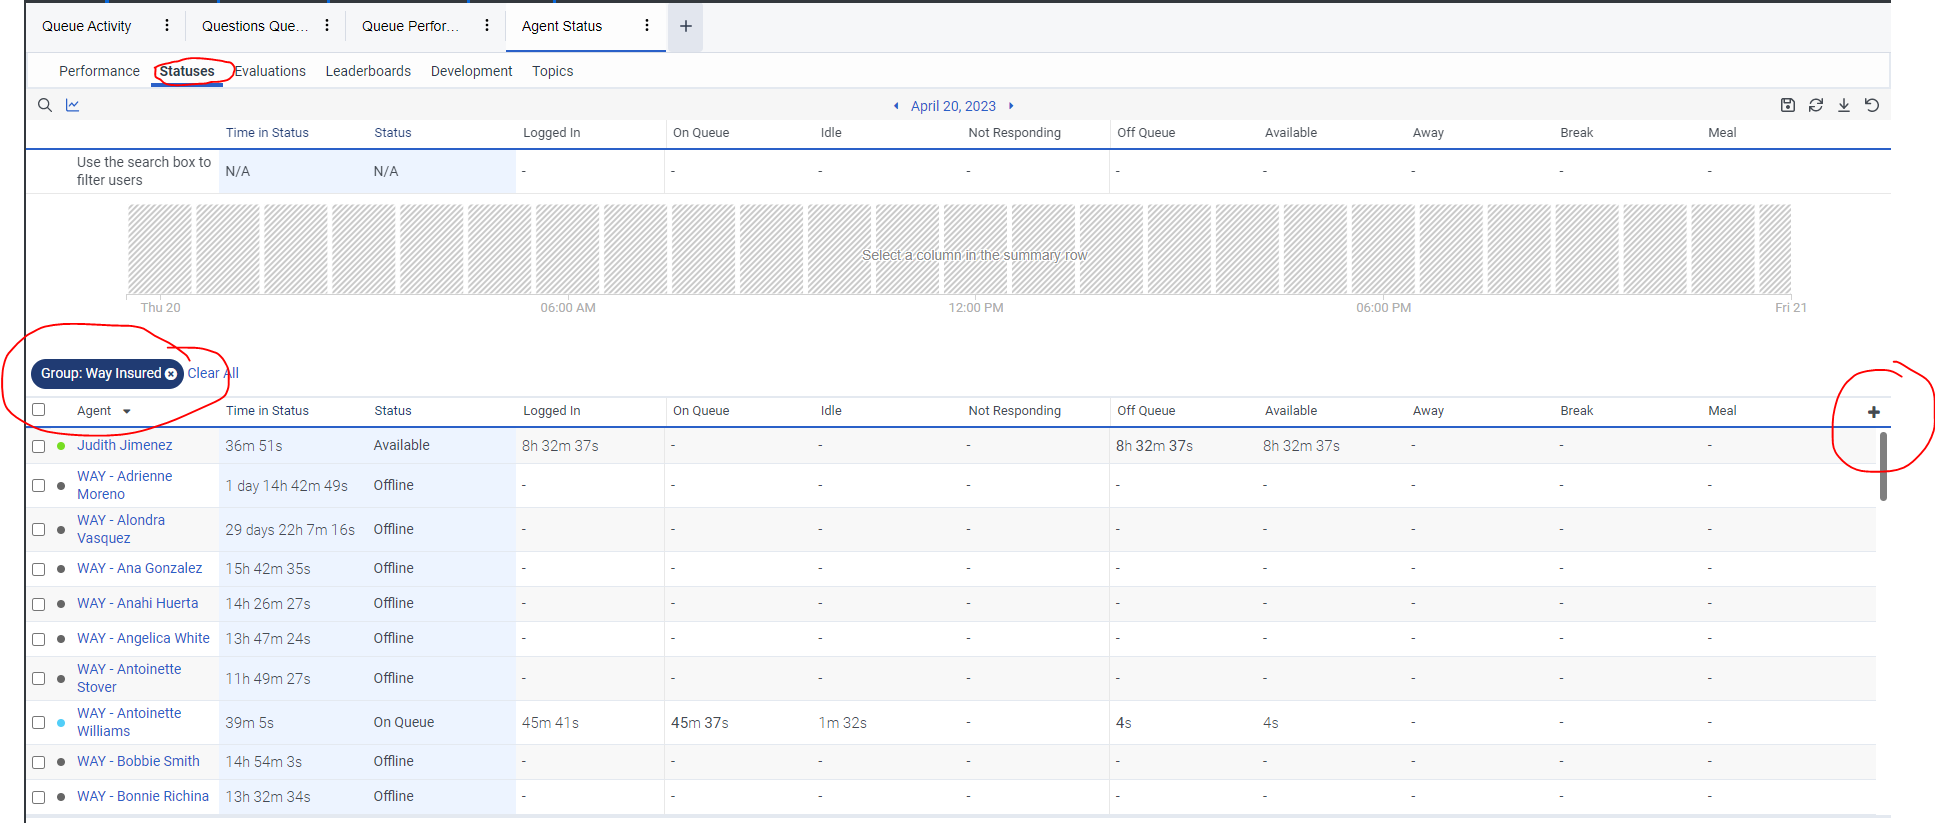
Task: Click the reset view icon
Action: 1872,105
